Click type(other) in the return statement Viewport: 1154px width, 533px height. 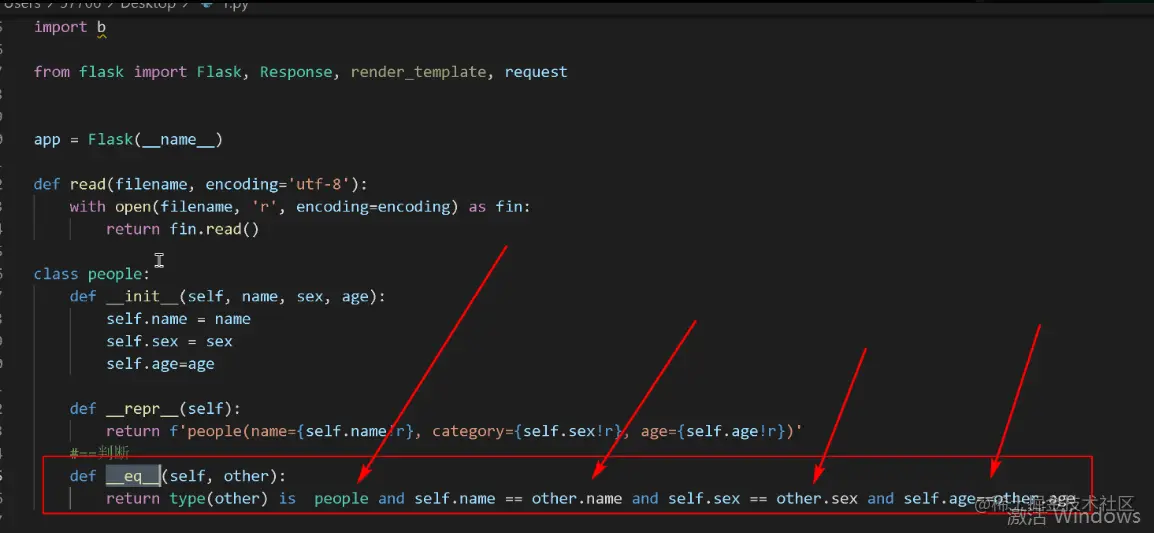[x=219, y=499]
